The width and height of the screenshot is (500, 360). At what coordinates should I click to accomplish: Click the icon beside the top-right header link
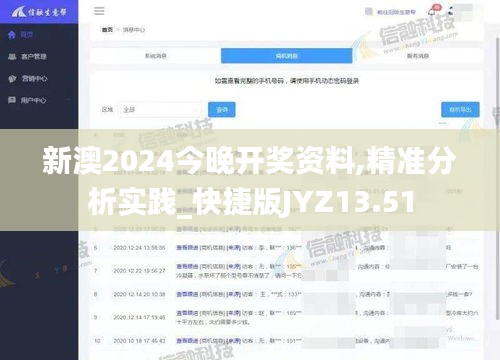369,12
